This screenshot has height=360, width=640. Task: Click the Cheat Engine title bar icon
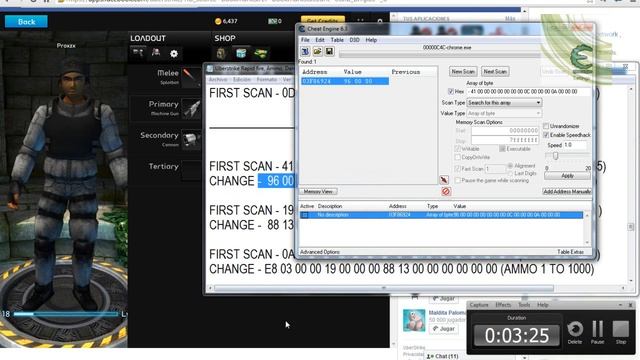pos(302,29)
